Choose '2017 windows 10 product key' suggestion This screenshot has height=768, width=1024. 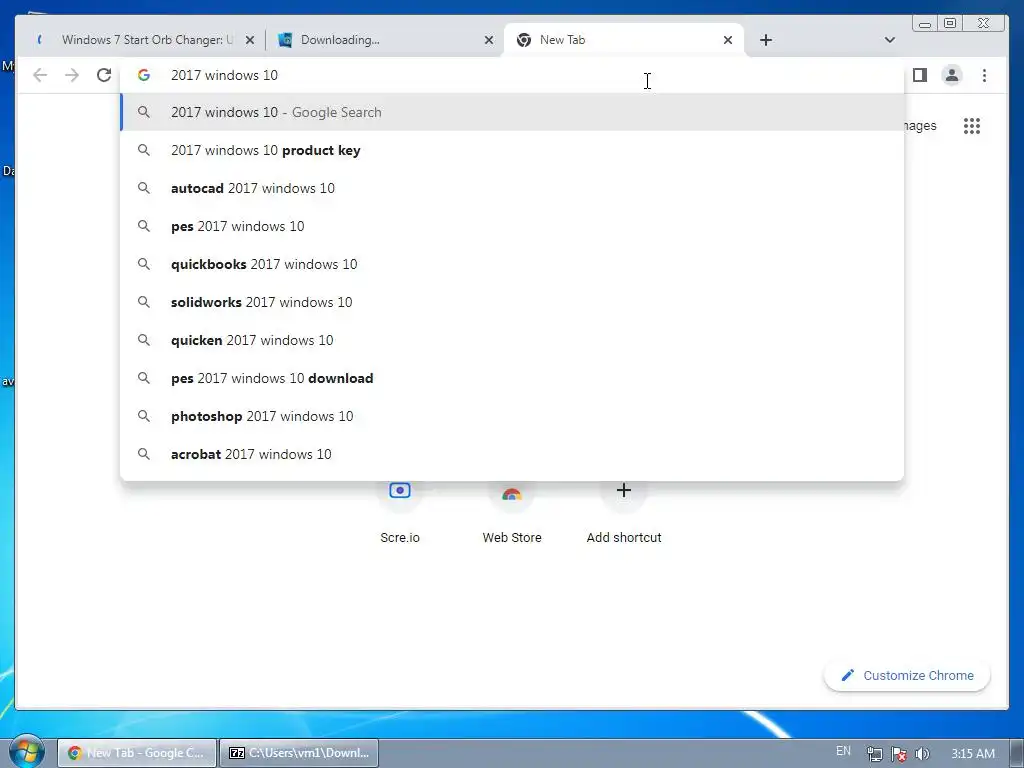(x=512, y=150)
